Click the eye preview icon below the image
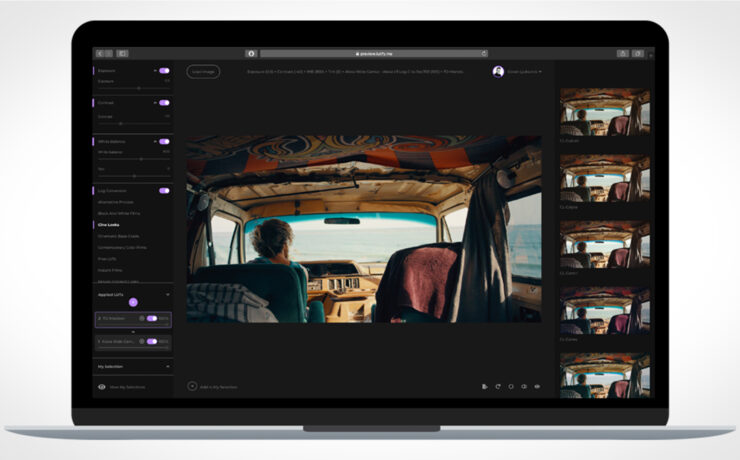740x460 pixels. (x=537, y=386)
